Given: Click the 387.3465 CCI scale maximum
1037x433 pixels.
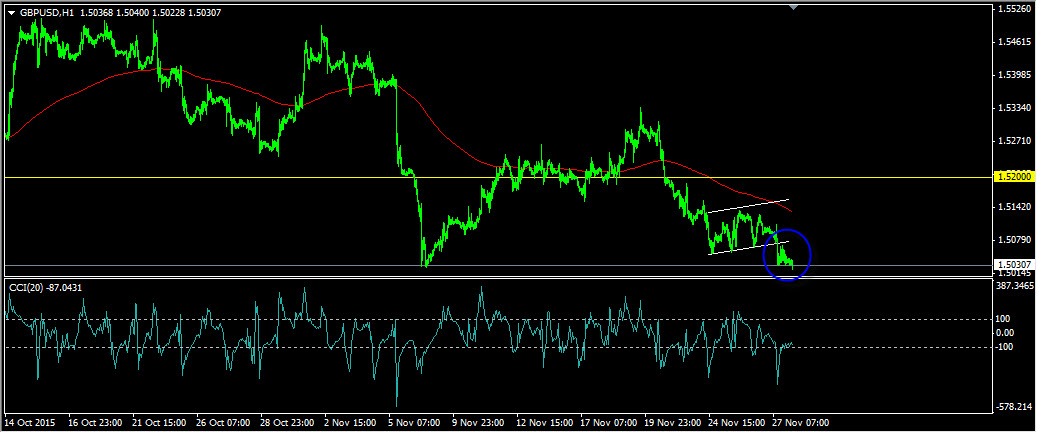Looking at the screenshot, I should tap(1015, 286).
